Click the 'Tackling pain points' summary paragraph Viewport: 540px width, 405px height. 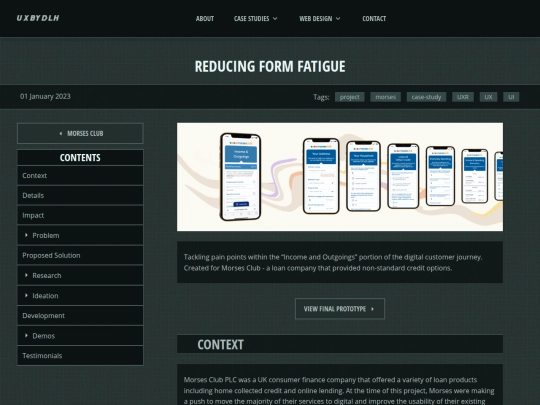pyautogui.click(x=333, y=262)
